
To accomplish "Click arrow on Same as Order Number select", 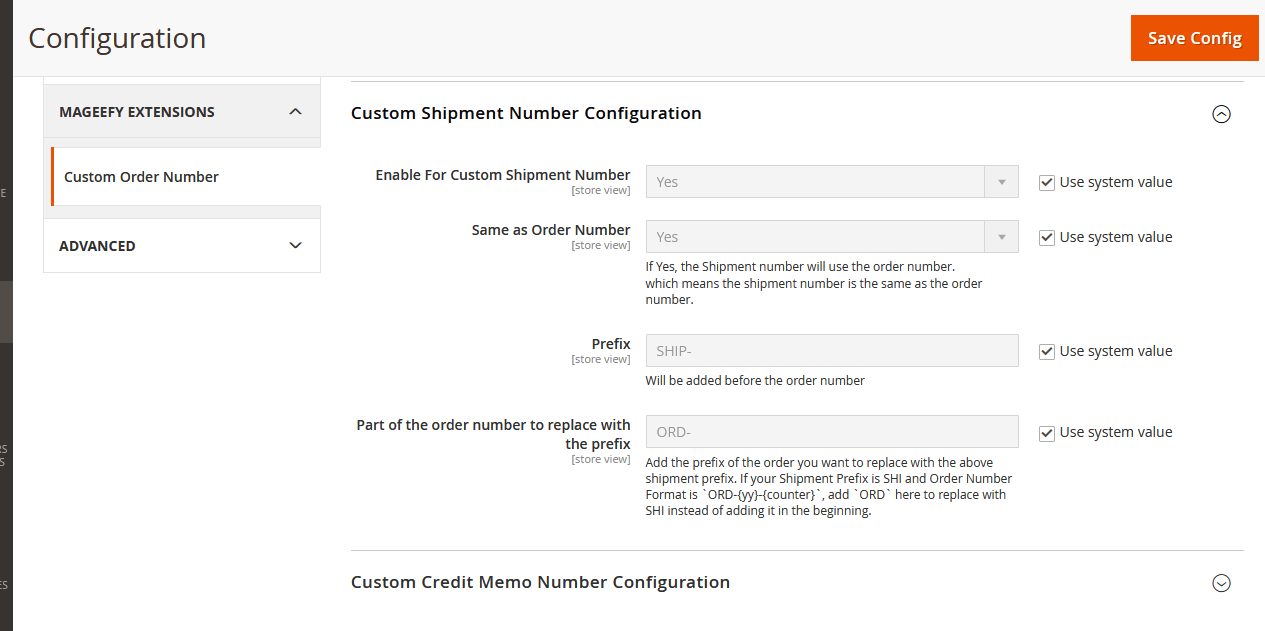I will [x=1001, y=237].
